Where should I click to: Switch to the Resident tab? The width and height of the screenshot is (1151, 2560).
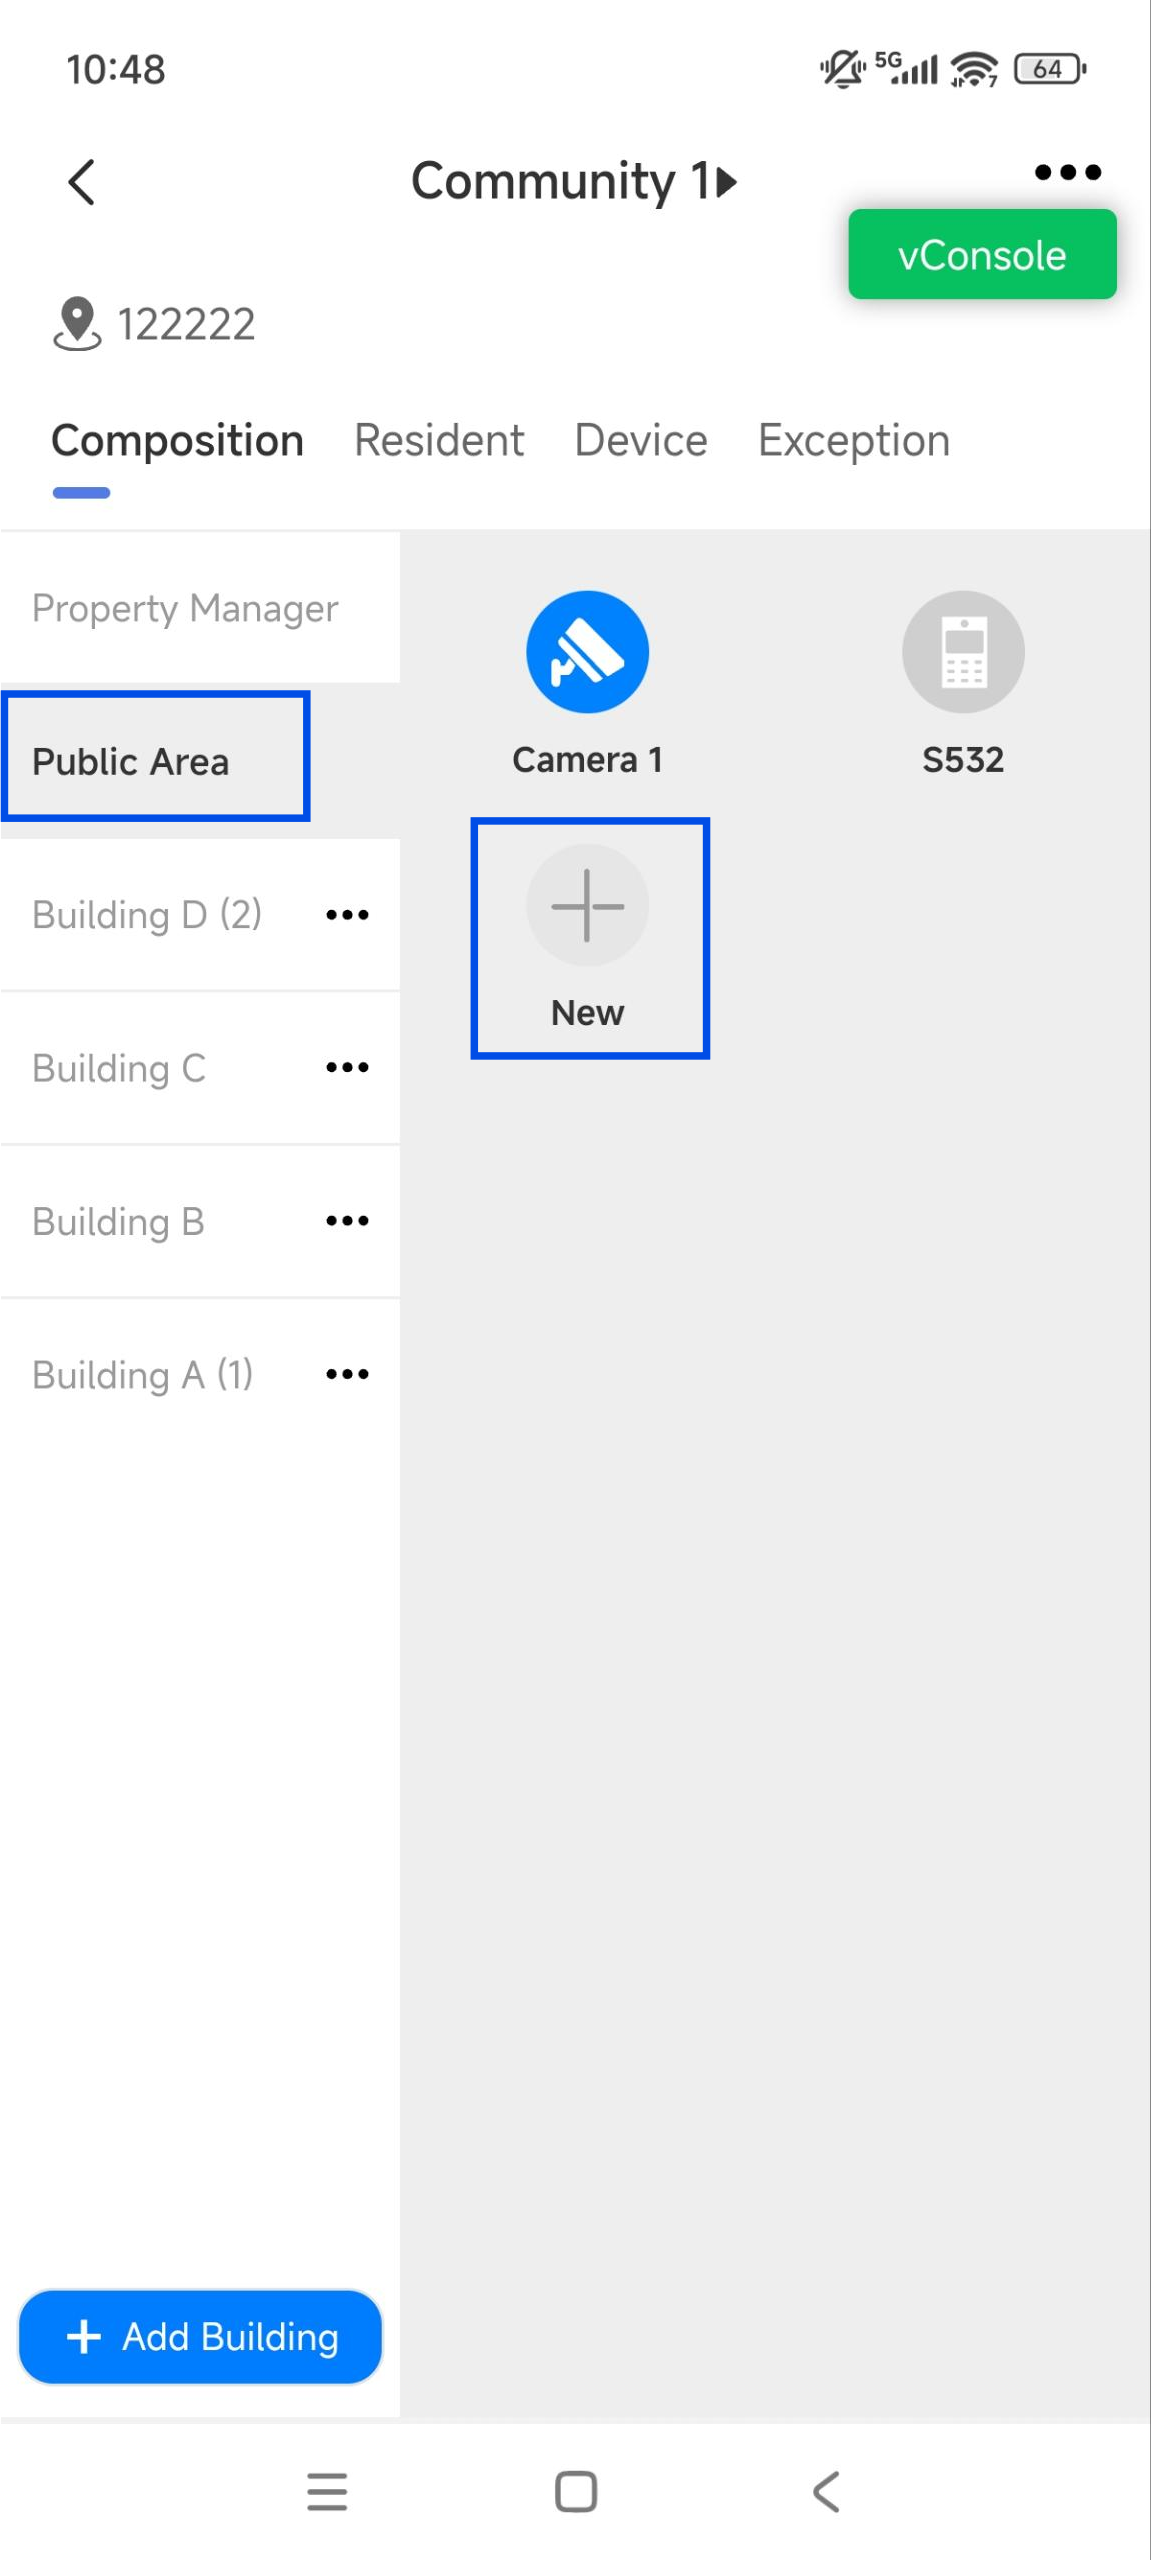(x=439, y=440)
